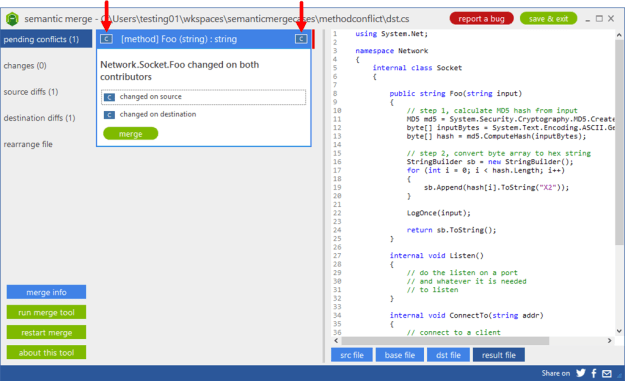Image resolution: width=625 pixels, height=381 pixels.
Task: Click the left C icon in conflict header
Action: [x=106, y=39]
